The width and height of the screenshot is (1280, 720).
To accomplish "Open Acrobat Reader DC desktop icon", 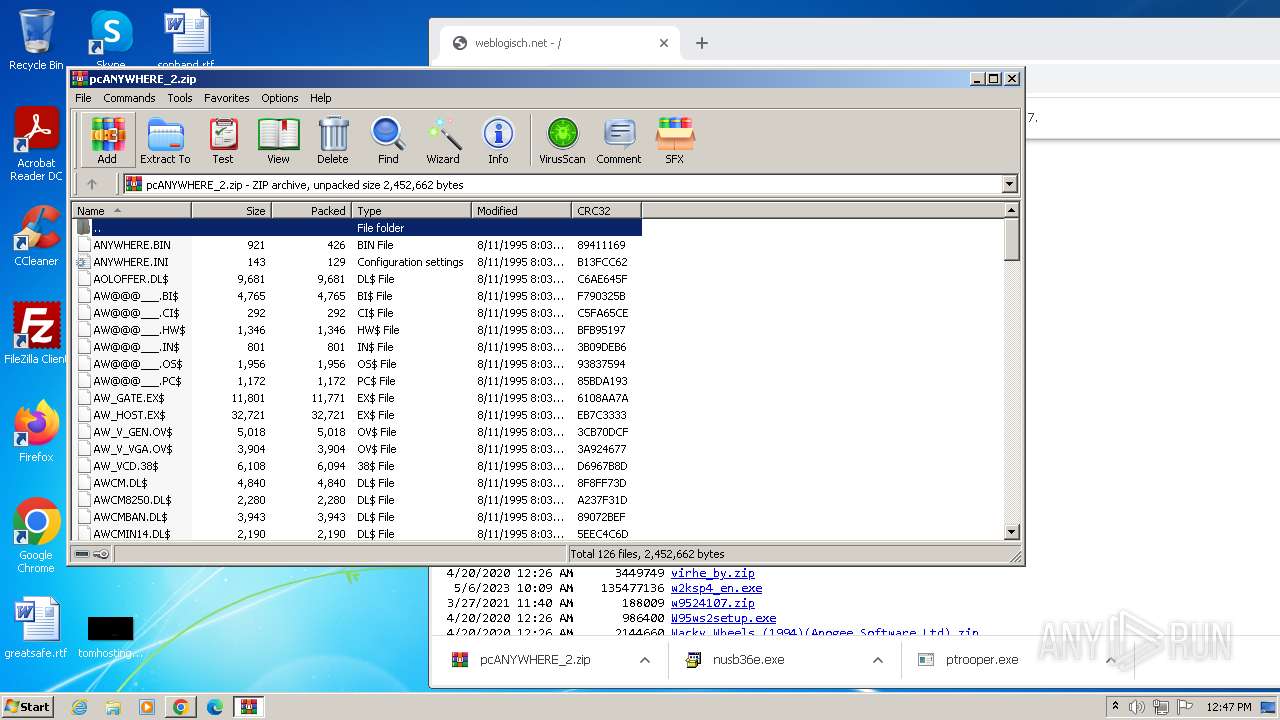I will point(36,145).
